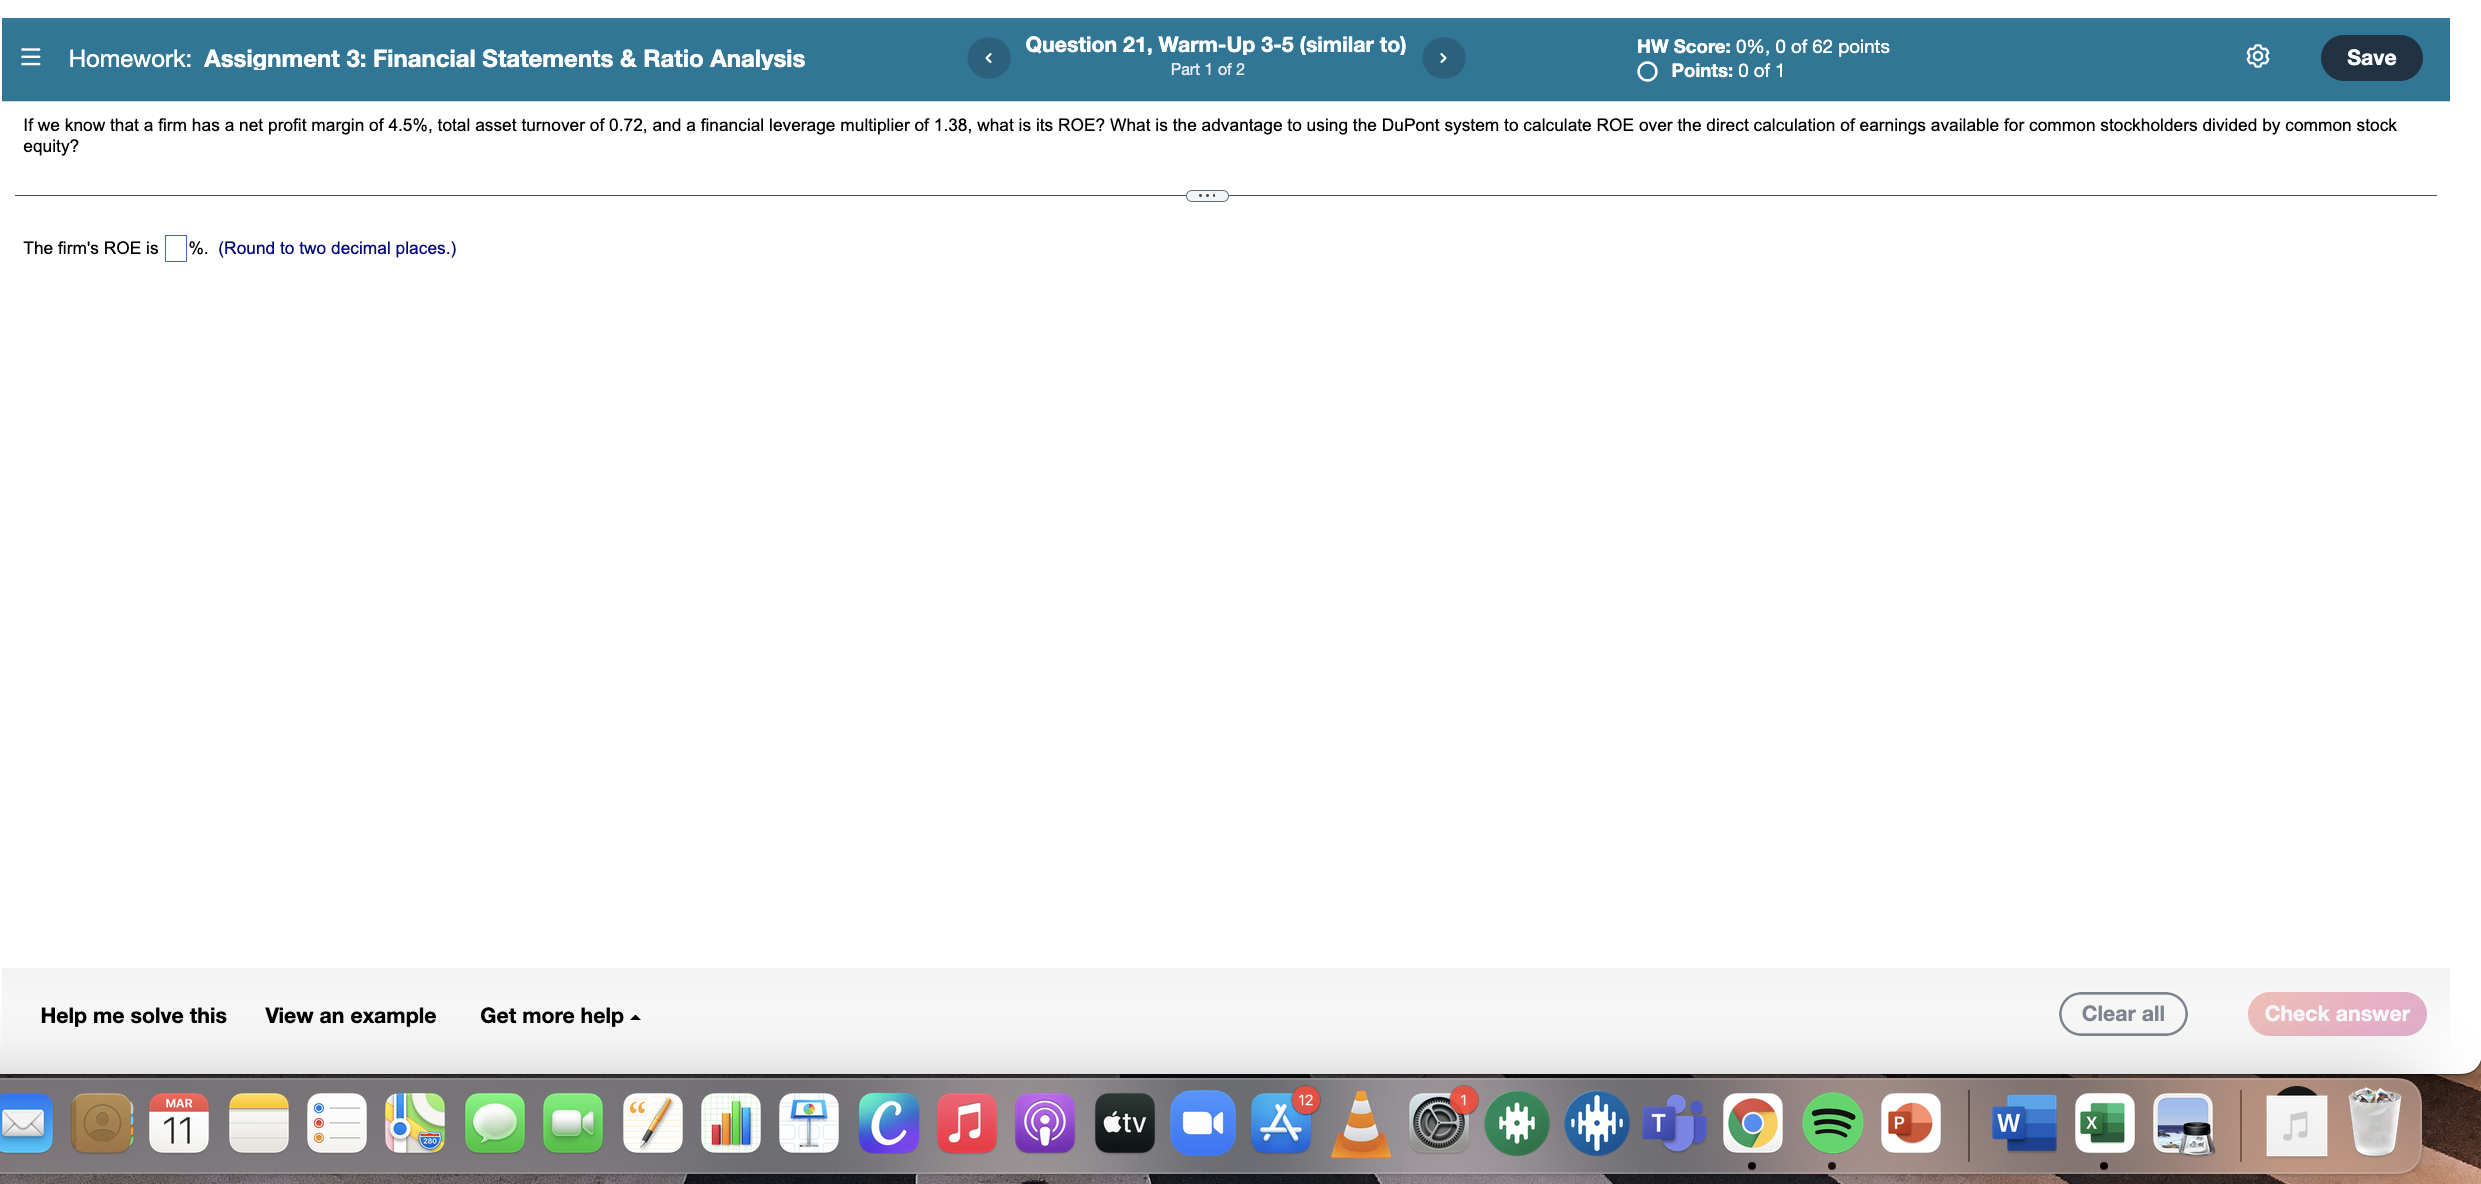Open the App Store with notifications
Image resolution: width=2481 pixels, height=1184 pixels.
point(1281,1123)
